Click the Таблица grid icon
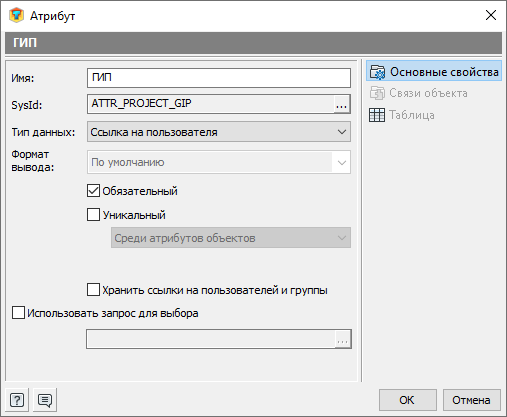507x417 pixels. (377, 115)
